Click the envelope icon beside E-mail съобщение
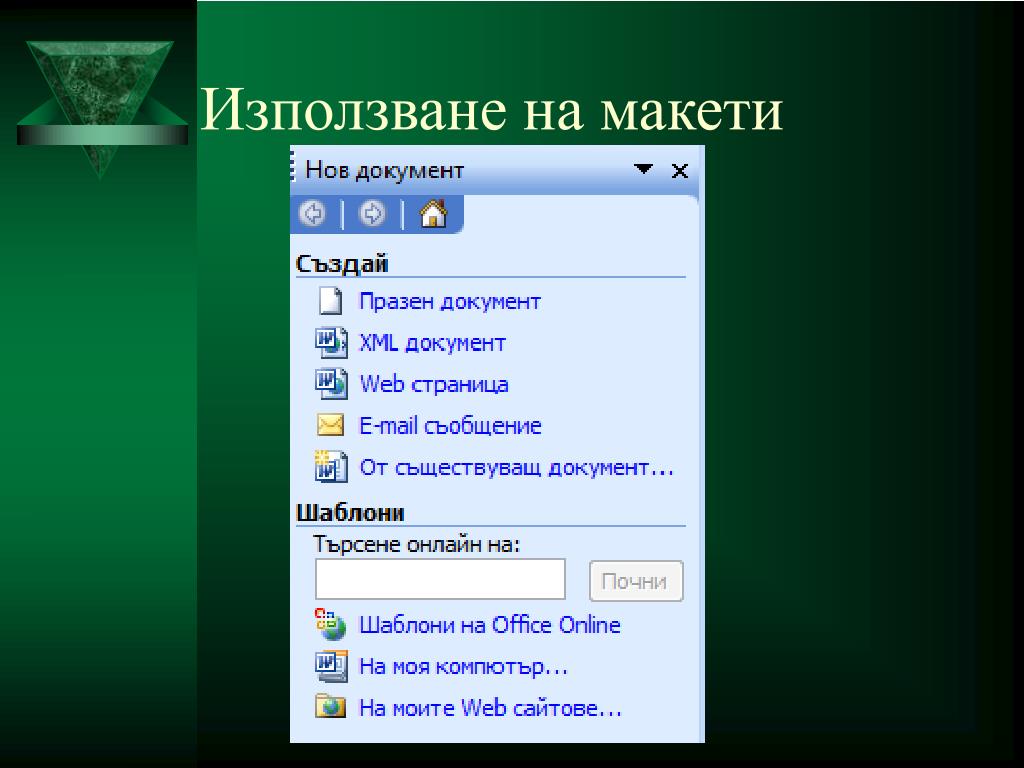The image size is (1024, 768). [x=330, y=425]
